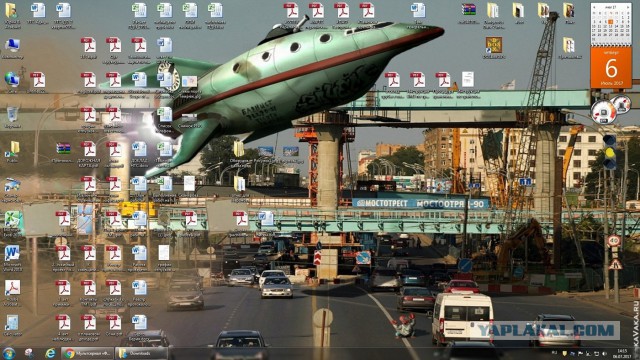Select the user profile folder icon
Image resolution: width=640 pixels, height=360 pixels.
pos(12,15)
